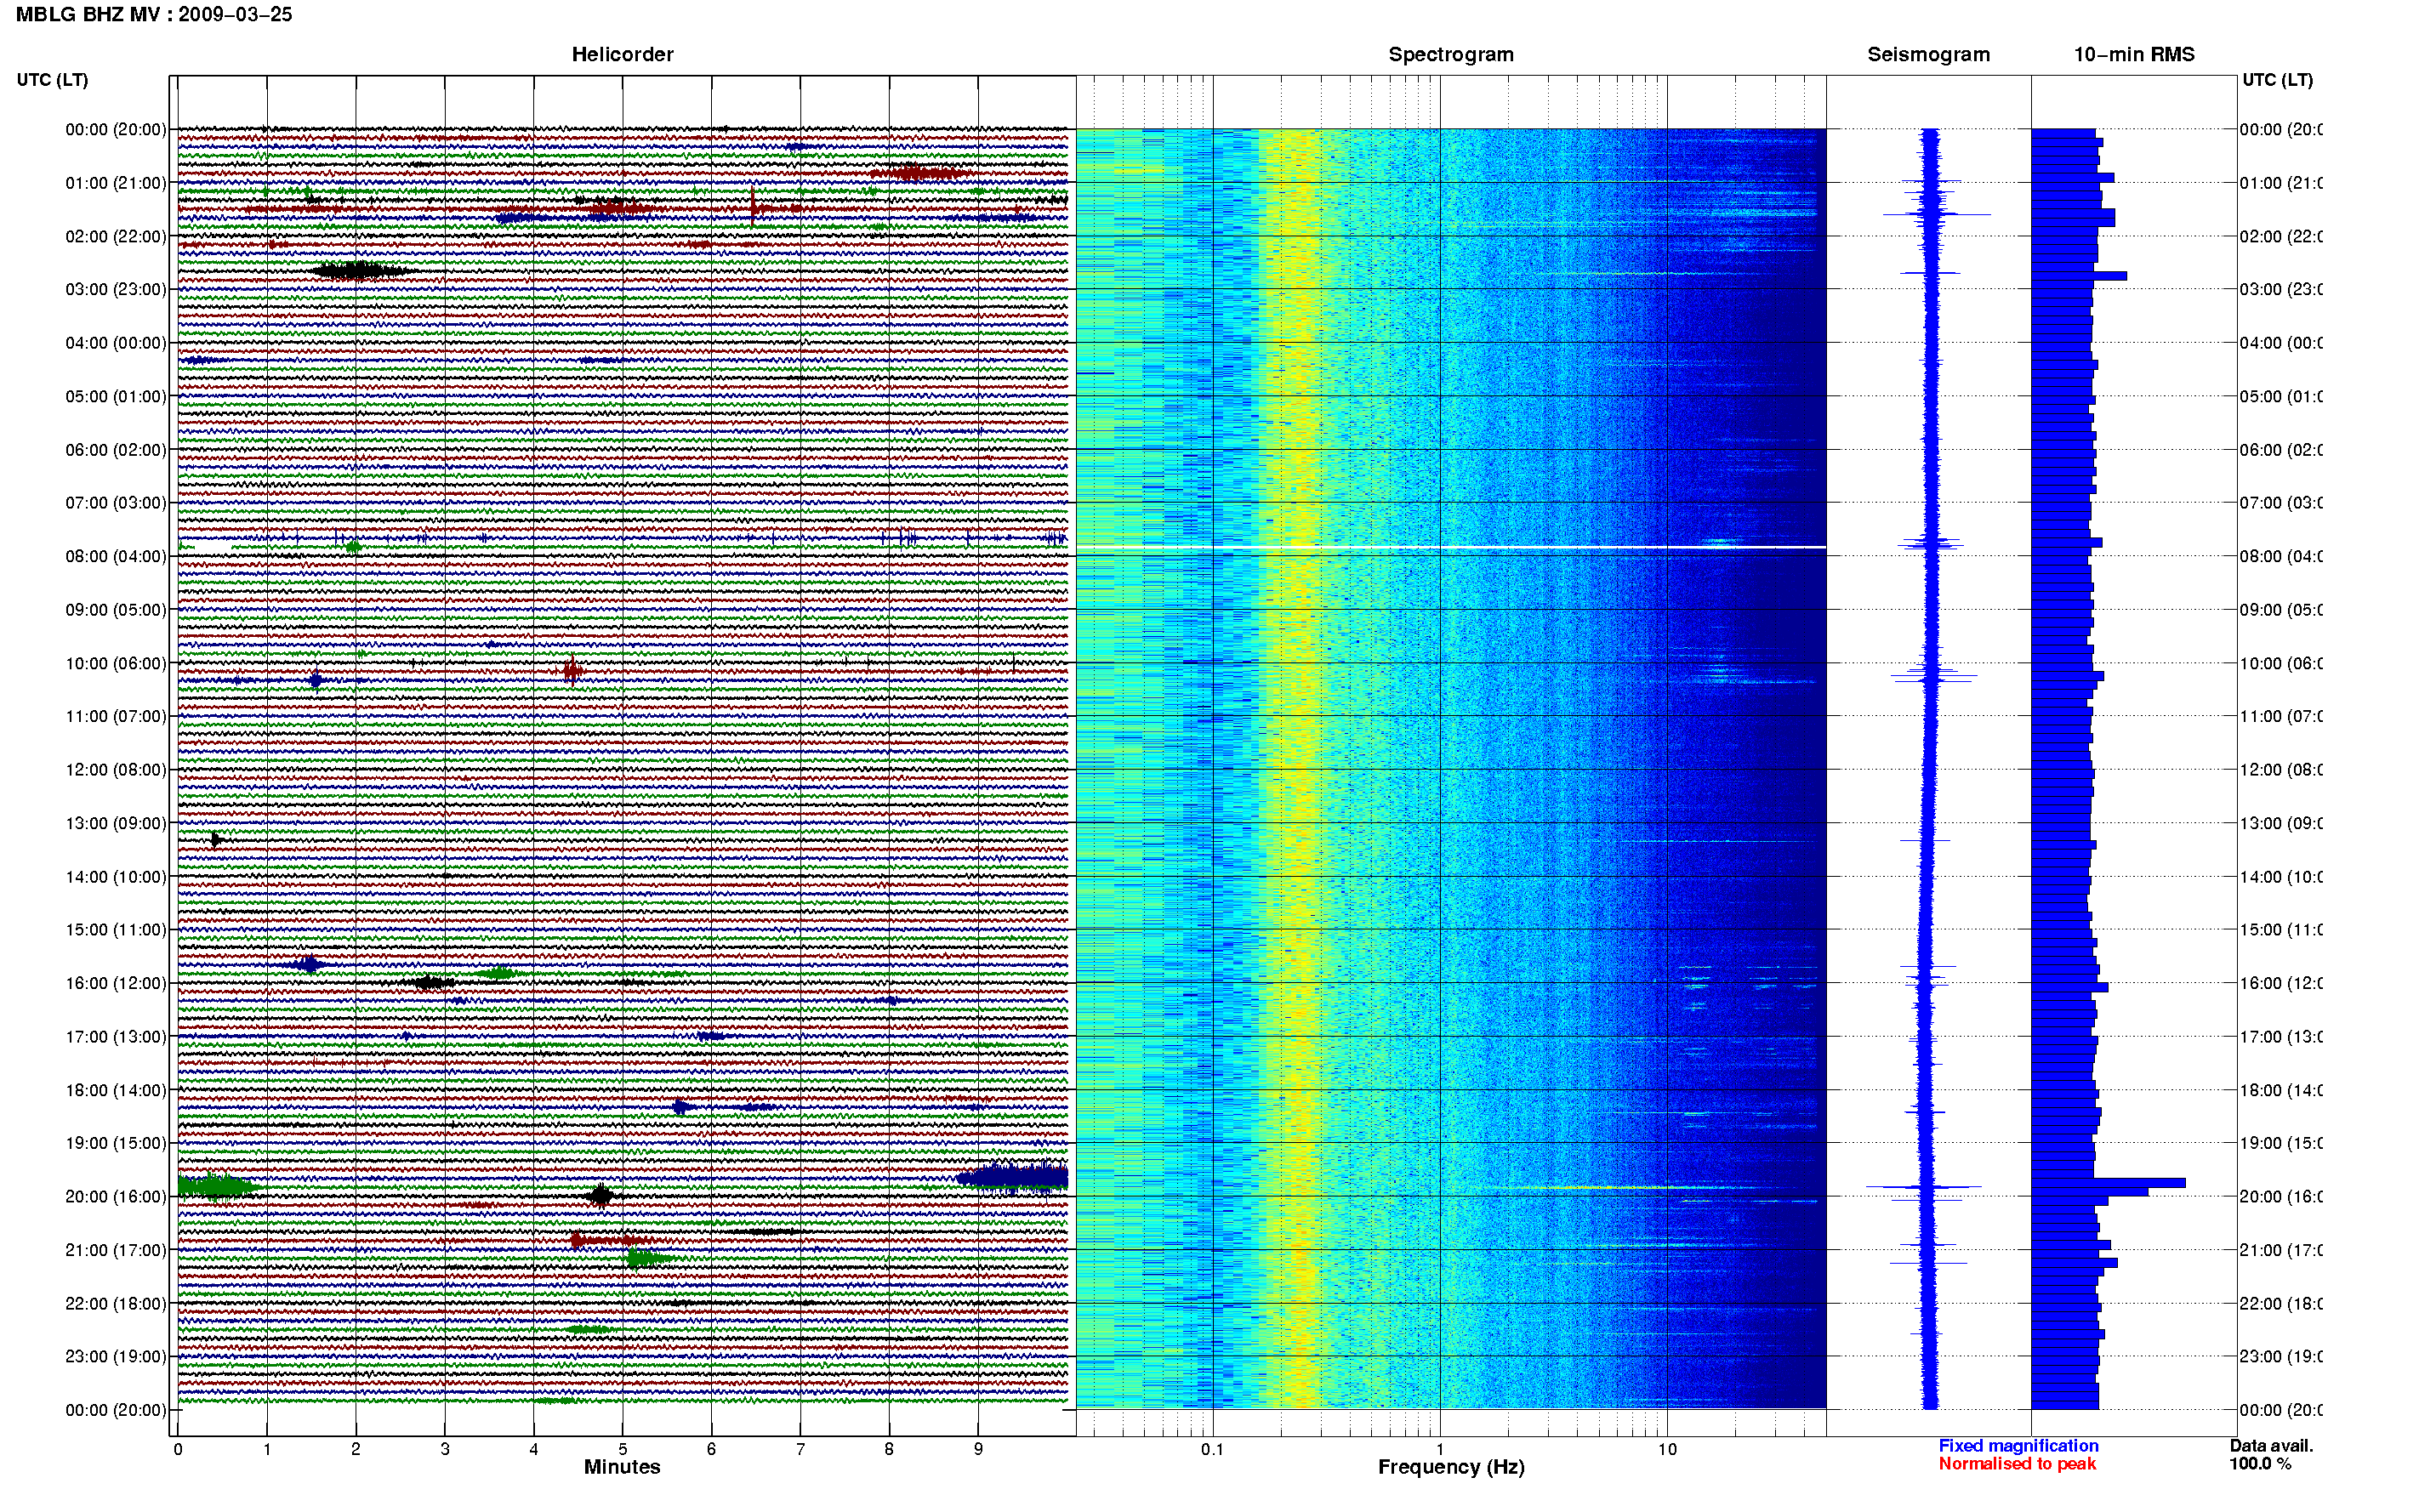Click right time label '12:00 (08:' on RMS axis
The image size is (2419, 1512).
click(2280, 770)
